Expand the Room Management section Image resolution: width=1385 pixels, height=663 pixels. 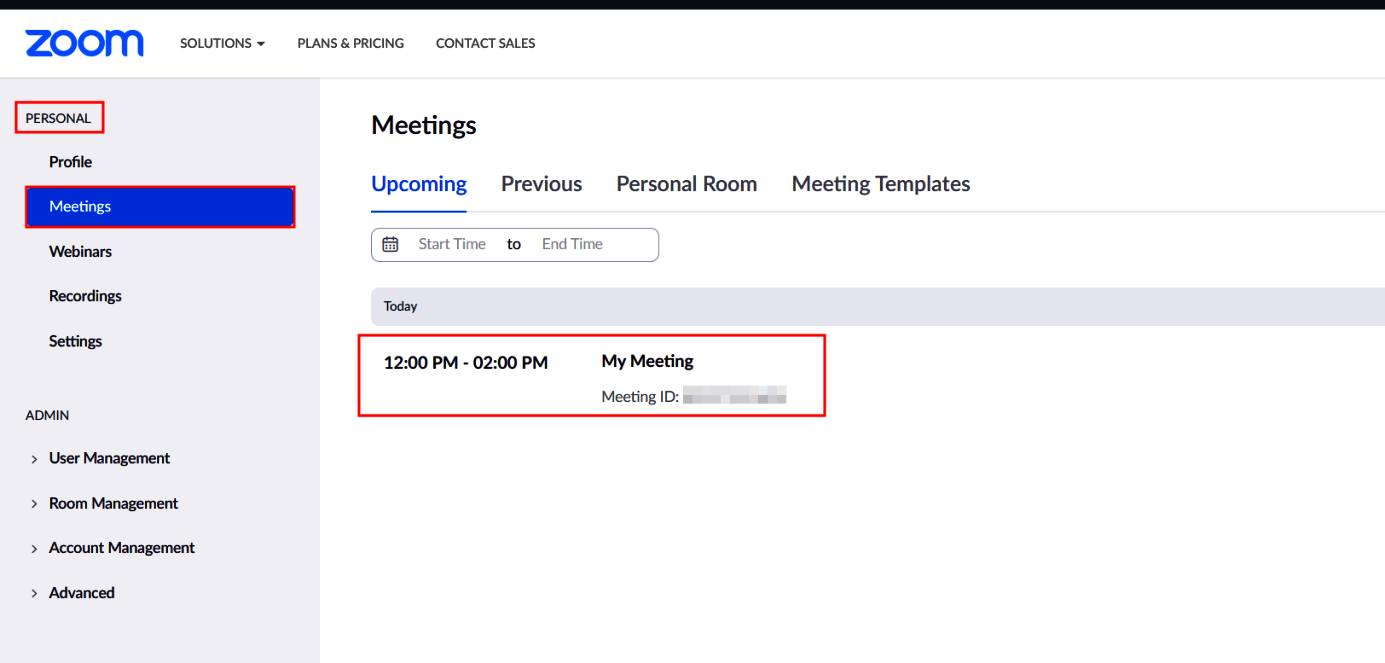(113, 503)
